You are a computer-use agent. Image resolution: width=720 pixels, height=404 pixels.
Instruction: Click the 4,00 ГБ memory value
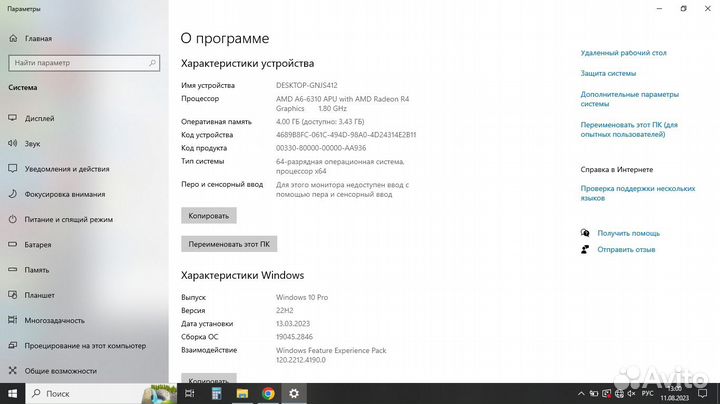[320, 122]
